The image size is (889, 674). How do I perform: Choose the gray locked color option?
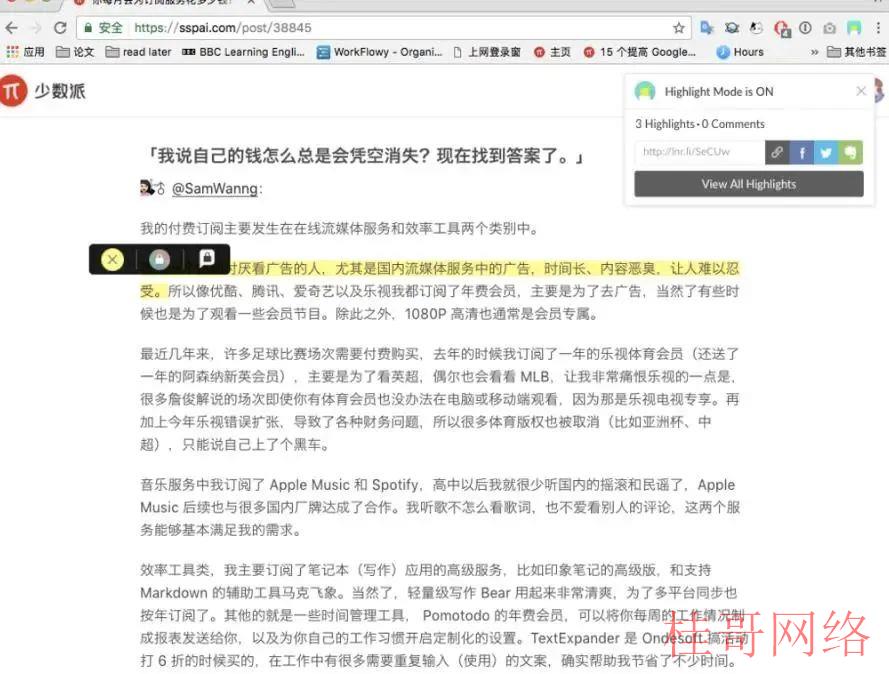(x=159, y=260)
